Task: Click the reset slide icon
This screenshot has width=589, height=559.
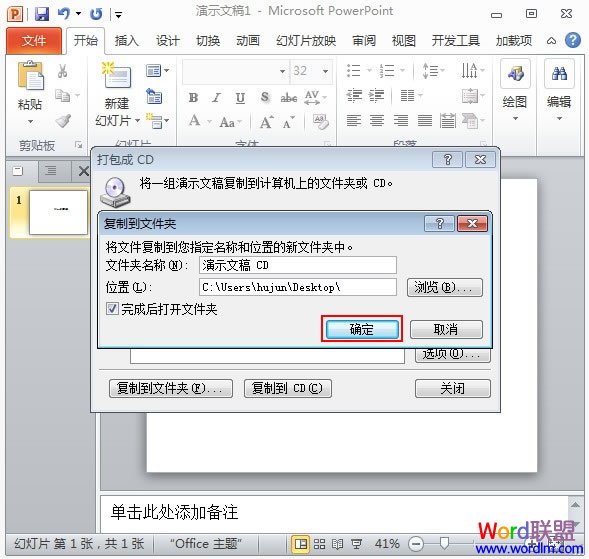Action: click(x=154, y=96)
